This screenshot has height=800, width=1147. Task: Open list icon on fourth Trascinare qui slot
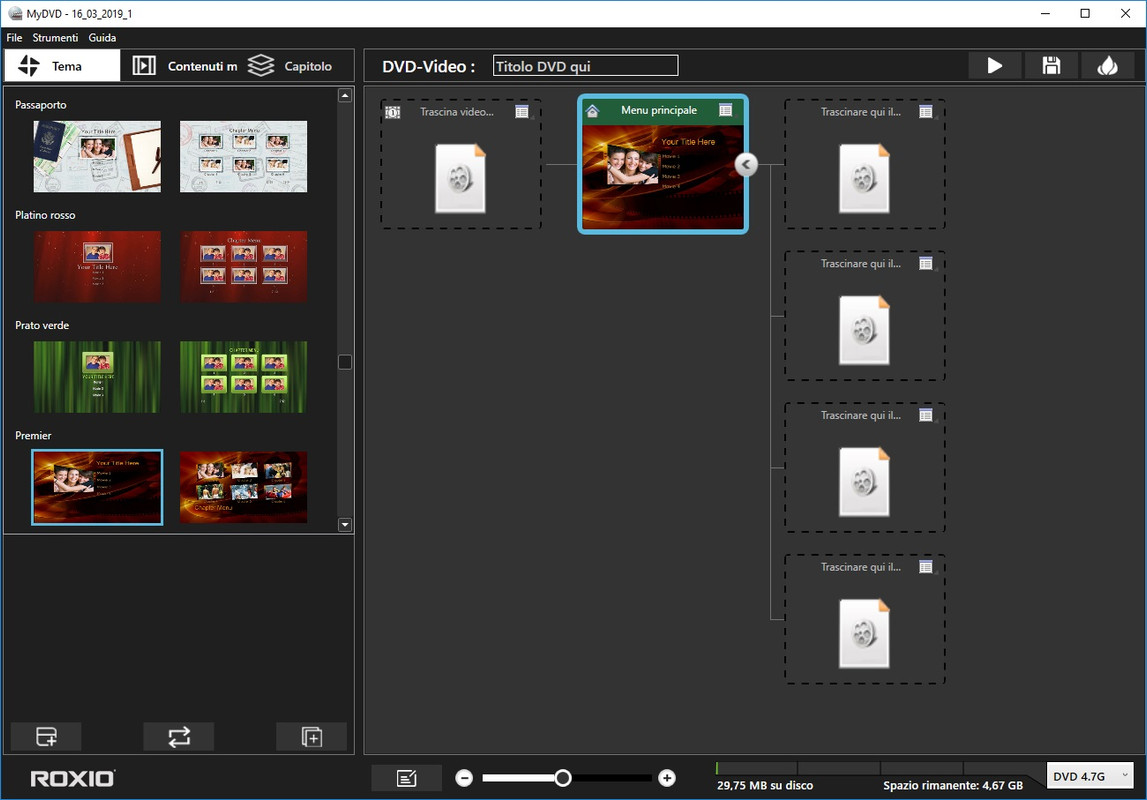[926, 567]
